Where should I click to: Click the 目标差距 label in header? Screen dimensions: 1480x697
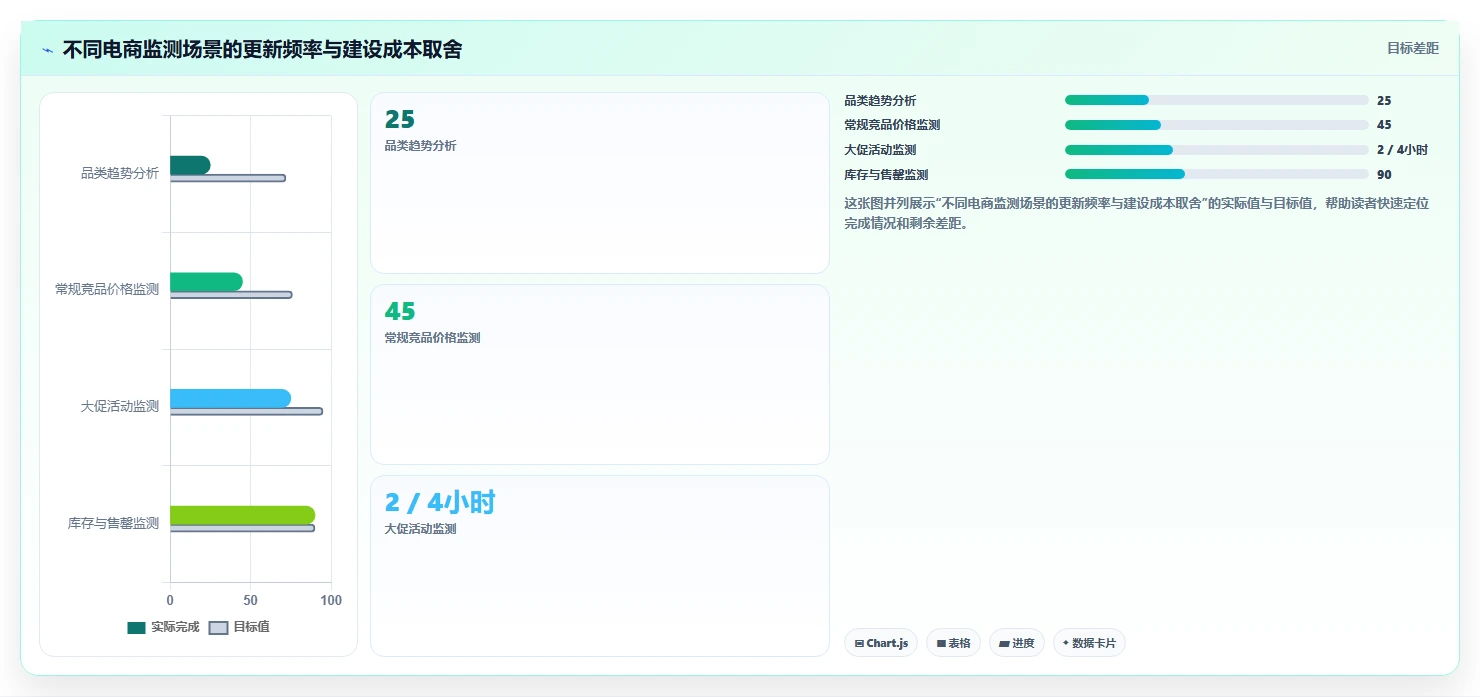[1412, 48]
